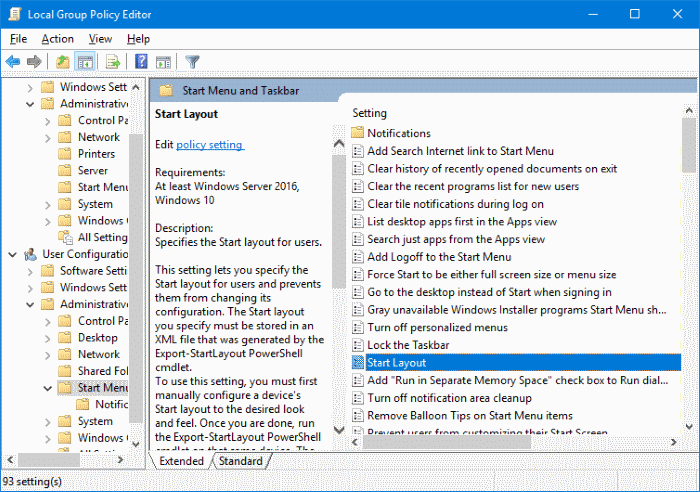Select Search just apps from the Apps view
Image resolution: width=700 pixels, height=492 pixels.
click(x=456, y=239)
